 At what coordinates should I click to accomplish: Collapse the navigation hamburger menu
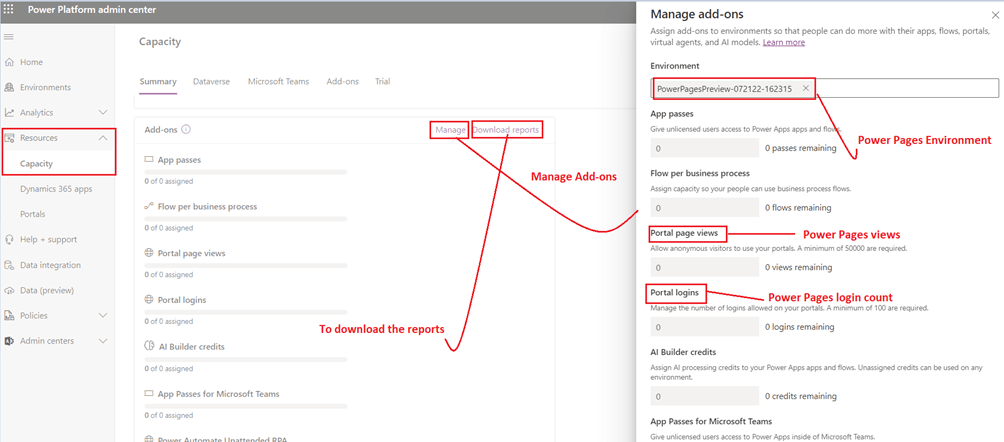click(x=9, y=37)
